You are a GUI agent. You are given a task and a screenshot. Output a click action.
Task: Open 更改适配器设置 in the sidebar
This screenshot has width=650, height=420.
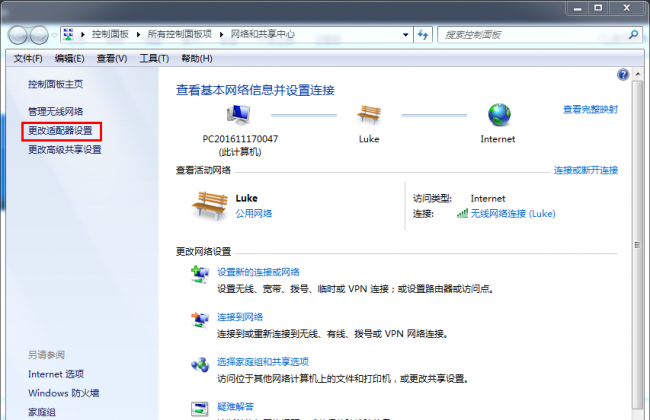pyautogui.click(x=60, y=131)
